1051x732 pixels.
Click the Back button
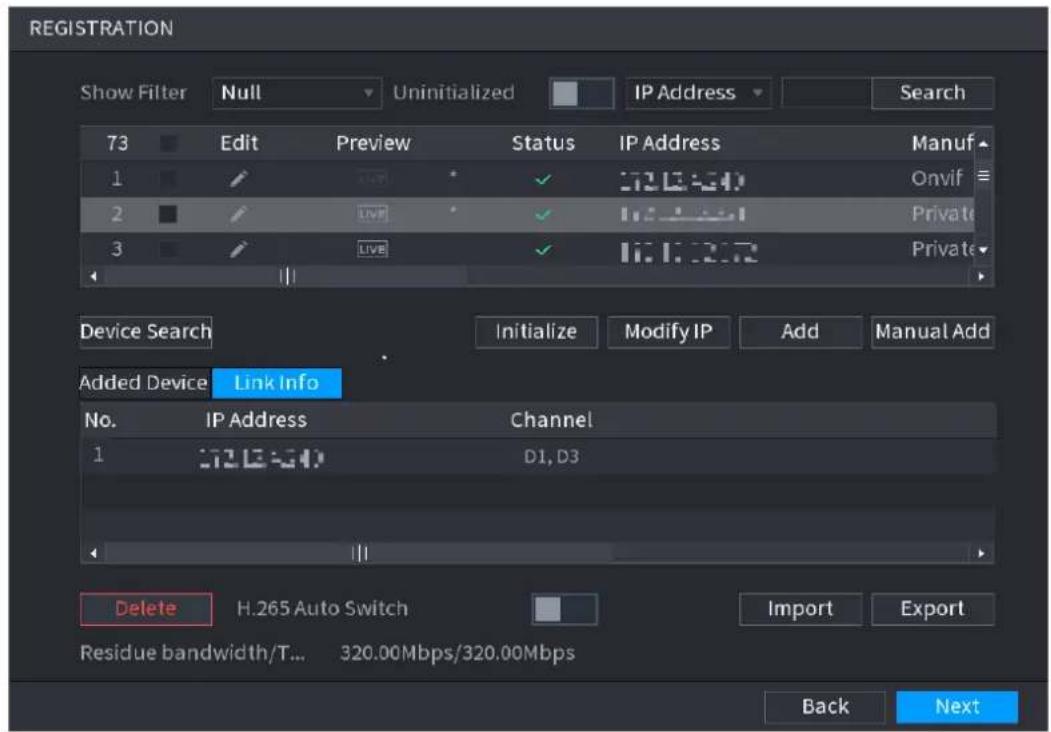tap(825, 707)
